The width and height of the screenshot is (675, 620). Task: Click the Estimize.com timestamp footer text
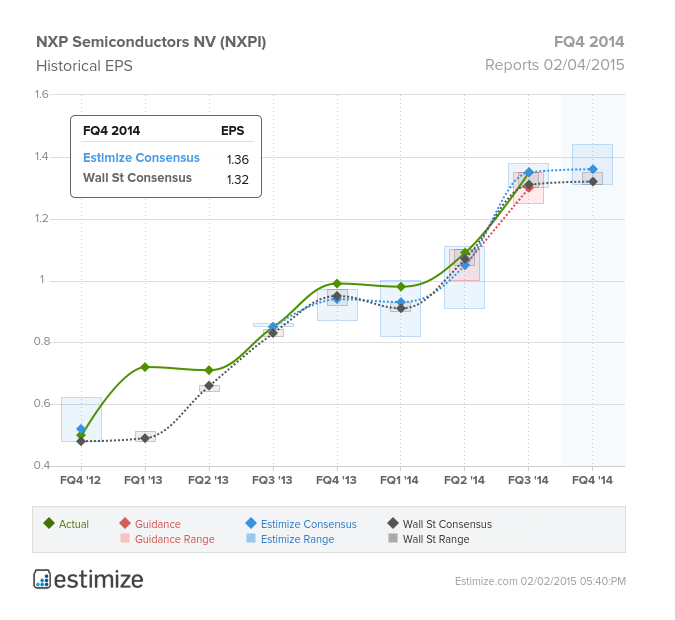[x=540, y=581]
